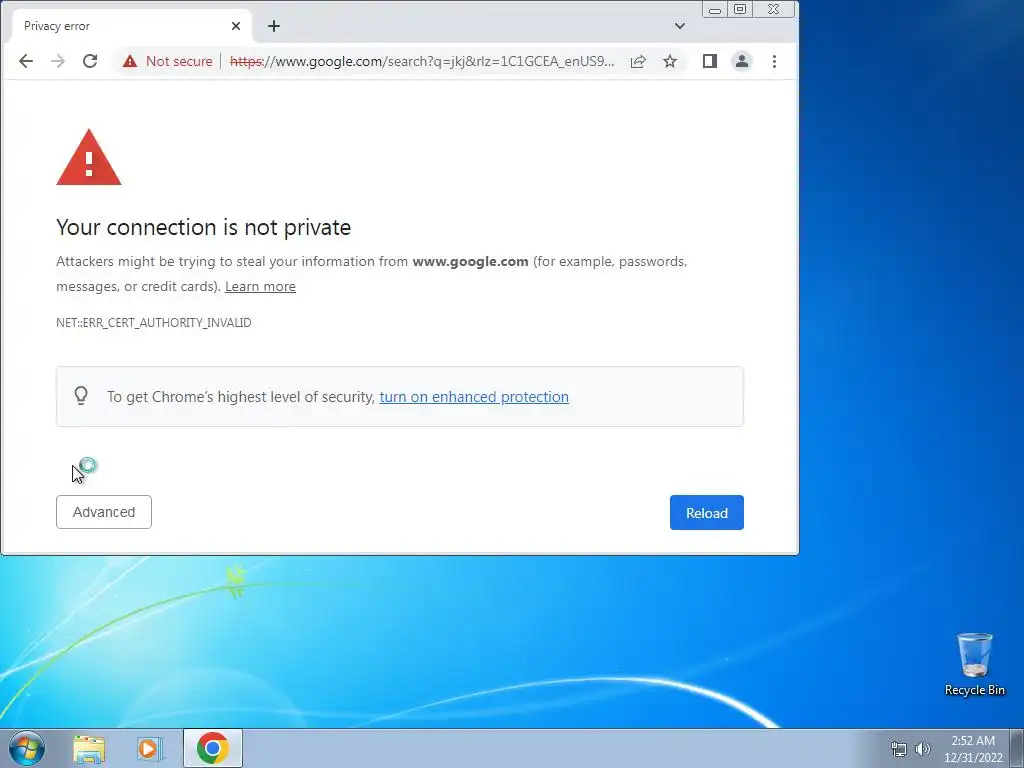Maximize the Chrome window
Image resolution: width=1024 pixels, height=768 pixels.
[x=740, y=10]
